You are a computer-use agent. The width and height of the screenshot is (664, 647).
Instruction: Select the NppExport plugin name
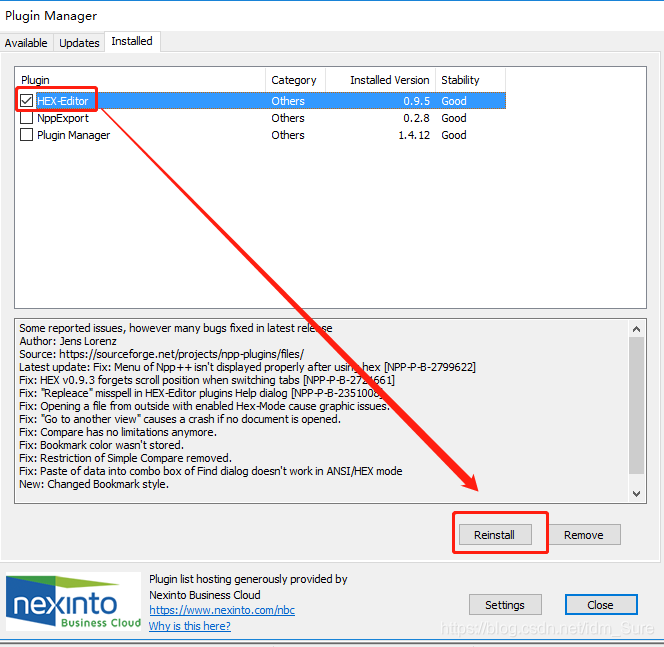click(63, 118)
